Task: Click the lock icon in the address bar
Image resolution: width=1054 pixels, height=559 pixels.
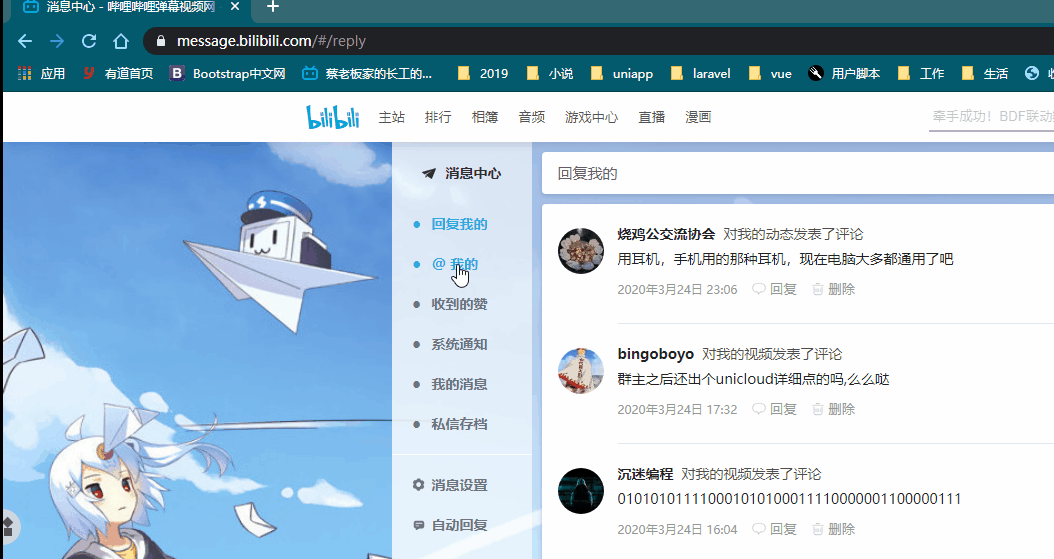Action: [x=161, y=41]
